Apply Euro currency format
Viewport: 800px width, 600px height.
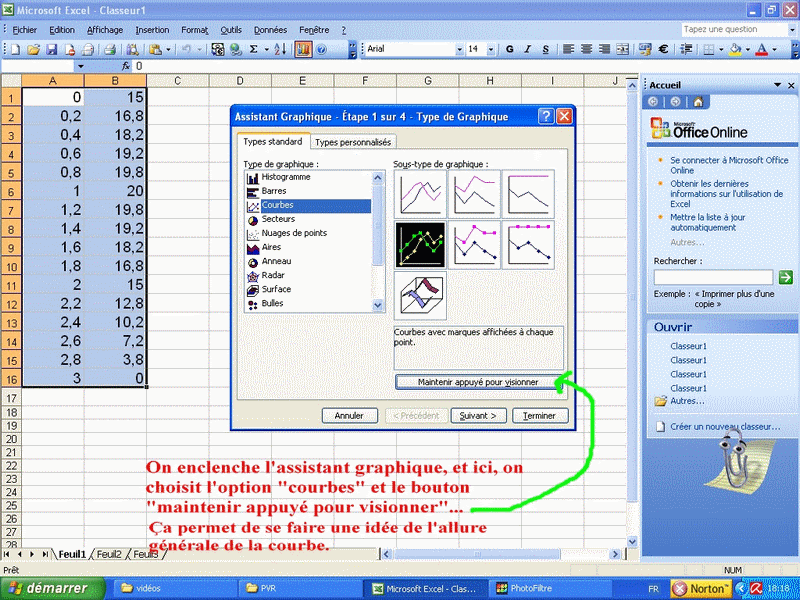pyautogui.click(x=663, y=49)
